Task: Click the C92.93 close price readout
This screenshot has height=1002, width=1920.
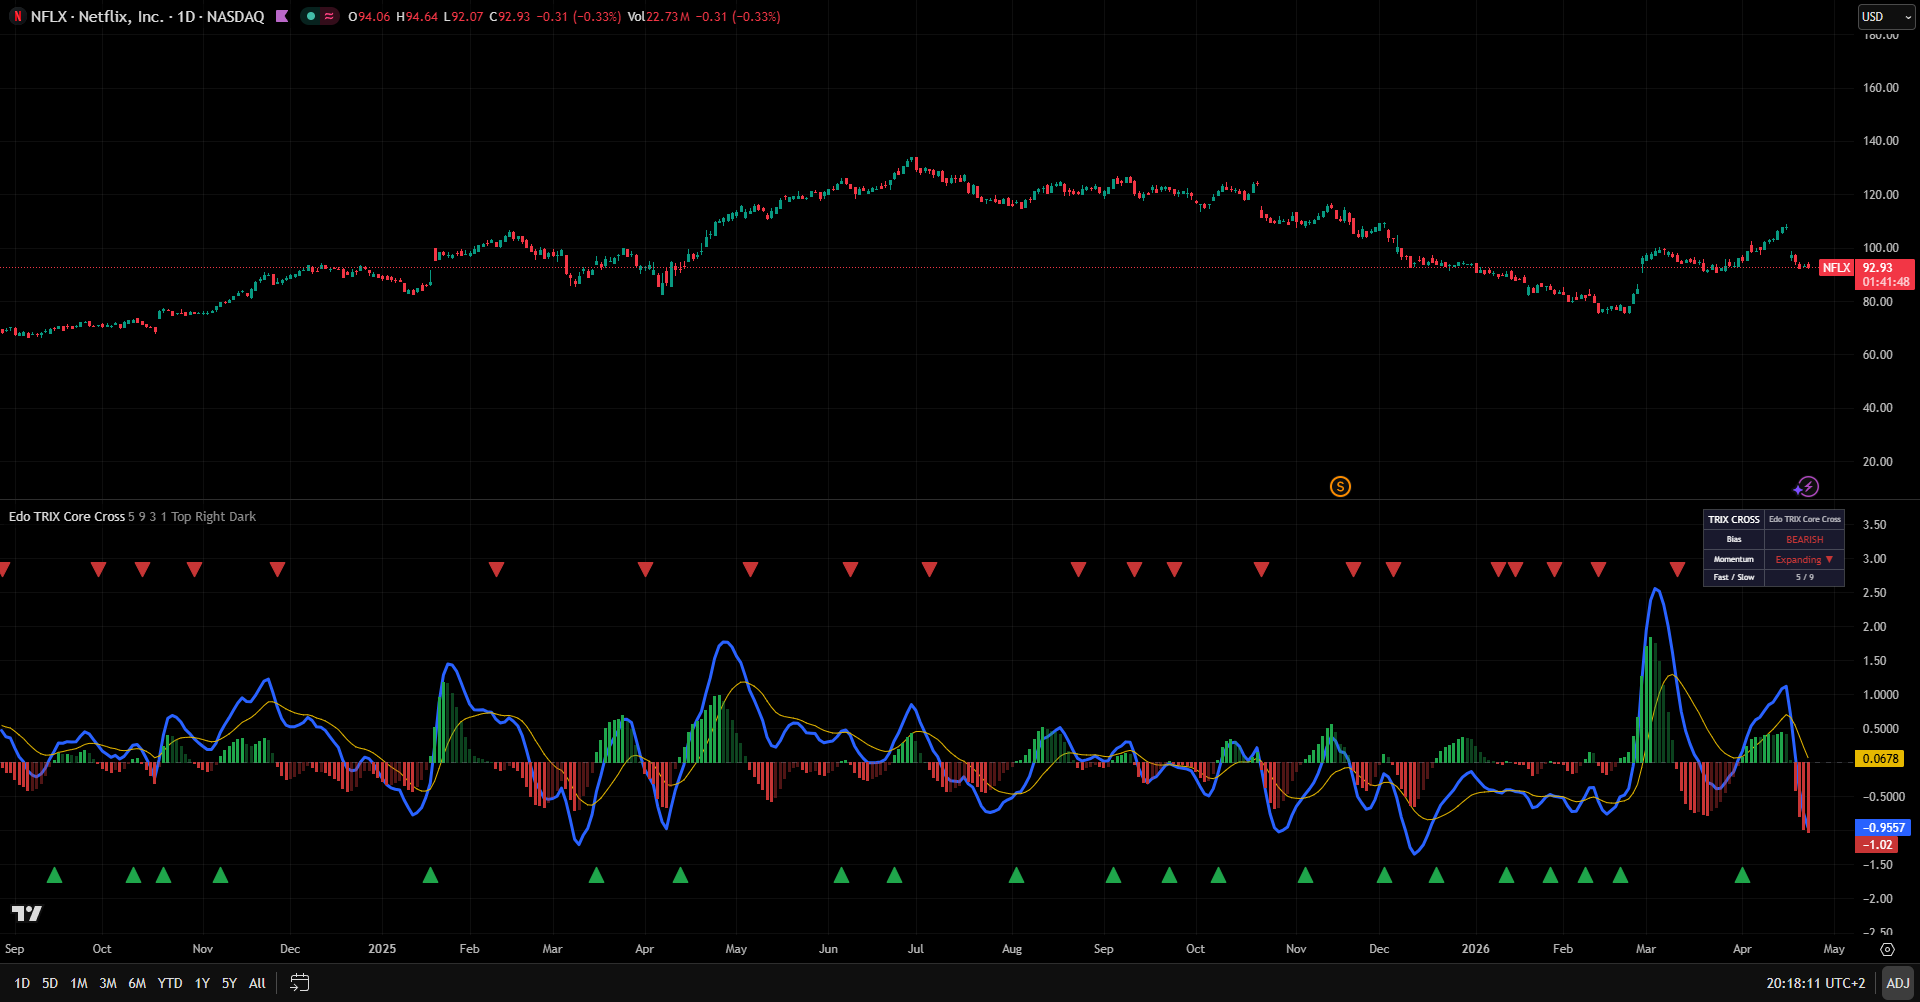Action: click(510, 17)
